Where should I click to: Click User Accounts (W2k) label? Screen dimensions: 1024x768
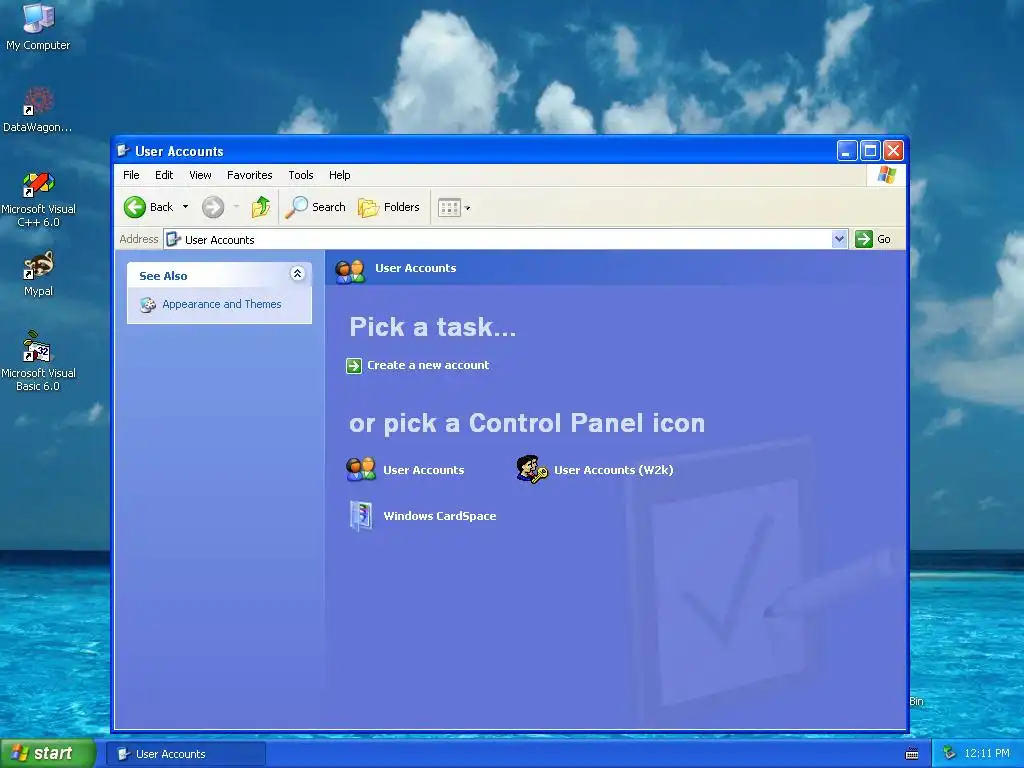614,470
